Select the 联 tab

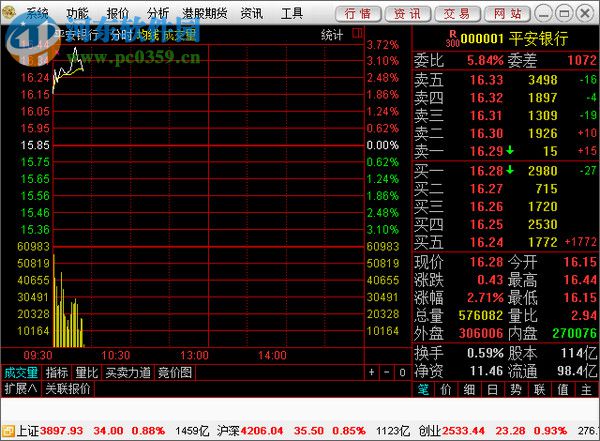[540, 390]
